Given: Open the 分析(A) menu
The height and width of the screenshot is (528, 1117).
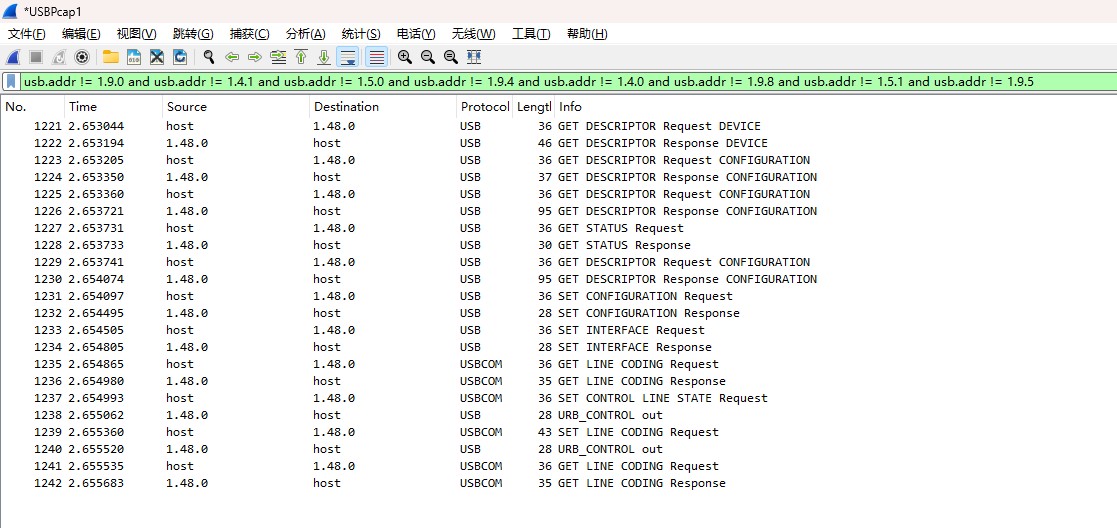Looking at the screenshot, I should point(305,33).
